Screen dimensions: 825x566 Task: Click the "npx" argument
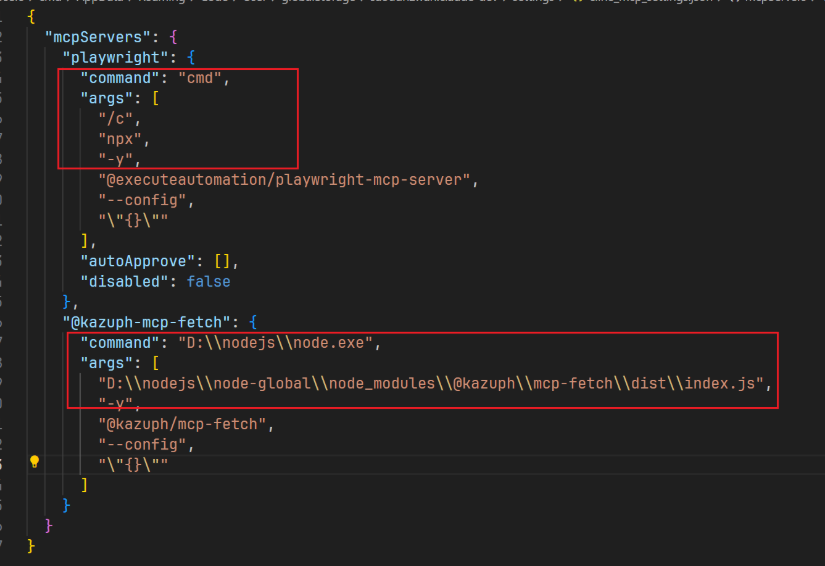point(120,139)
